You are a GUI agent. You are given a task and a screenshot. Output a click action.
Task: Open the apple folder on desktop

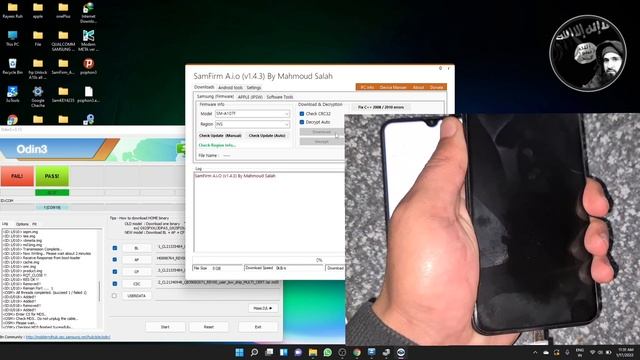click(x=38, y=11)
